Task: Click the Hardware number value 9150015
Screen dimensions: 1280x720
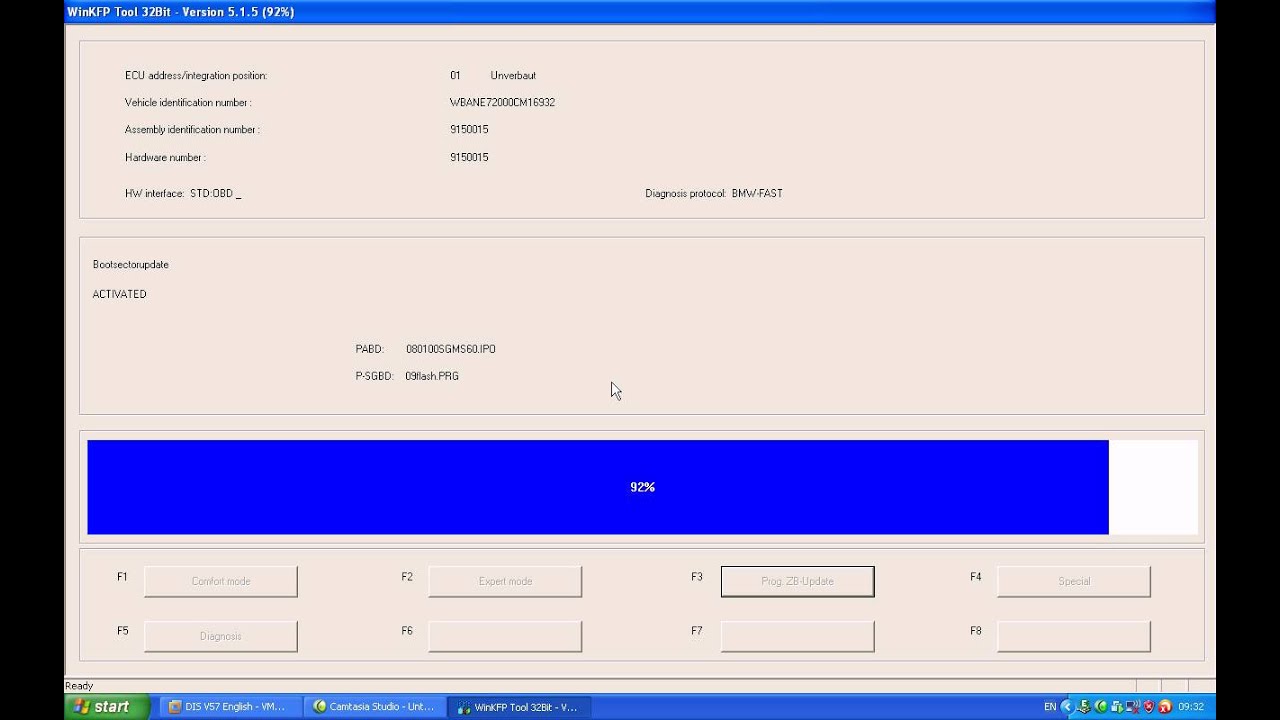Action: (469, 157)
